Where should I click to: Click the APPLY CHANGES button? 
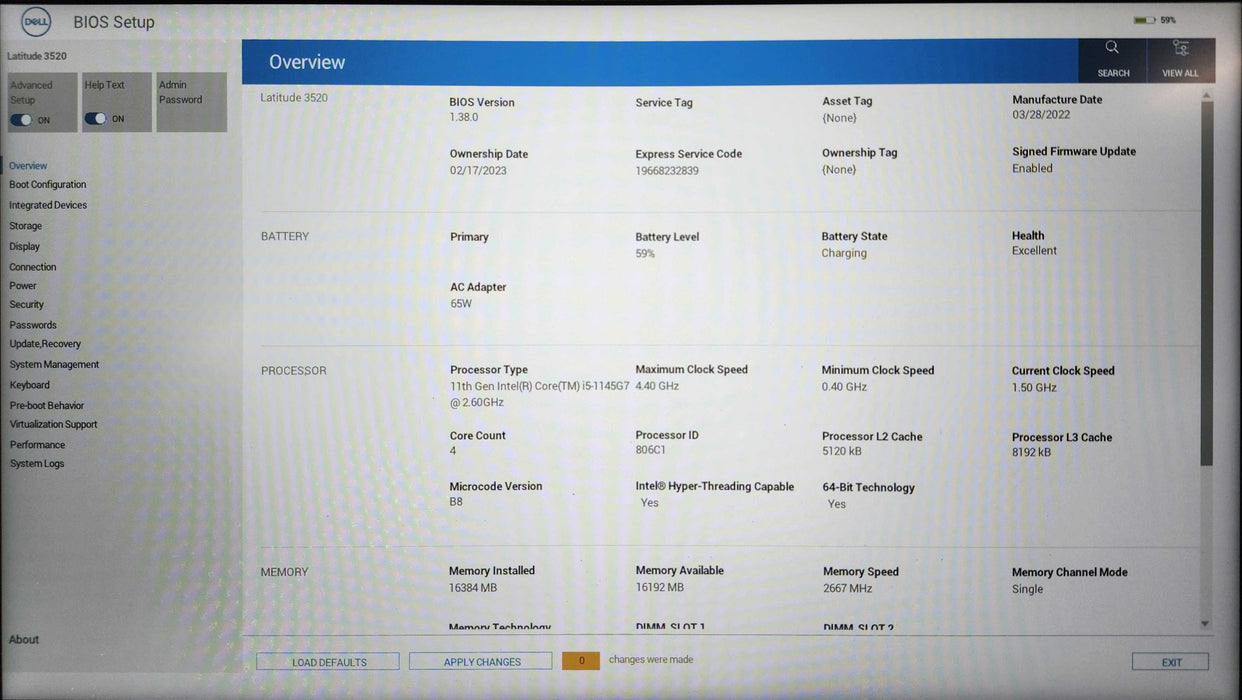pyautogui.click(x=480, y=661)
